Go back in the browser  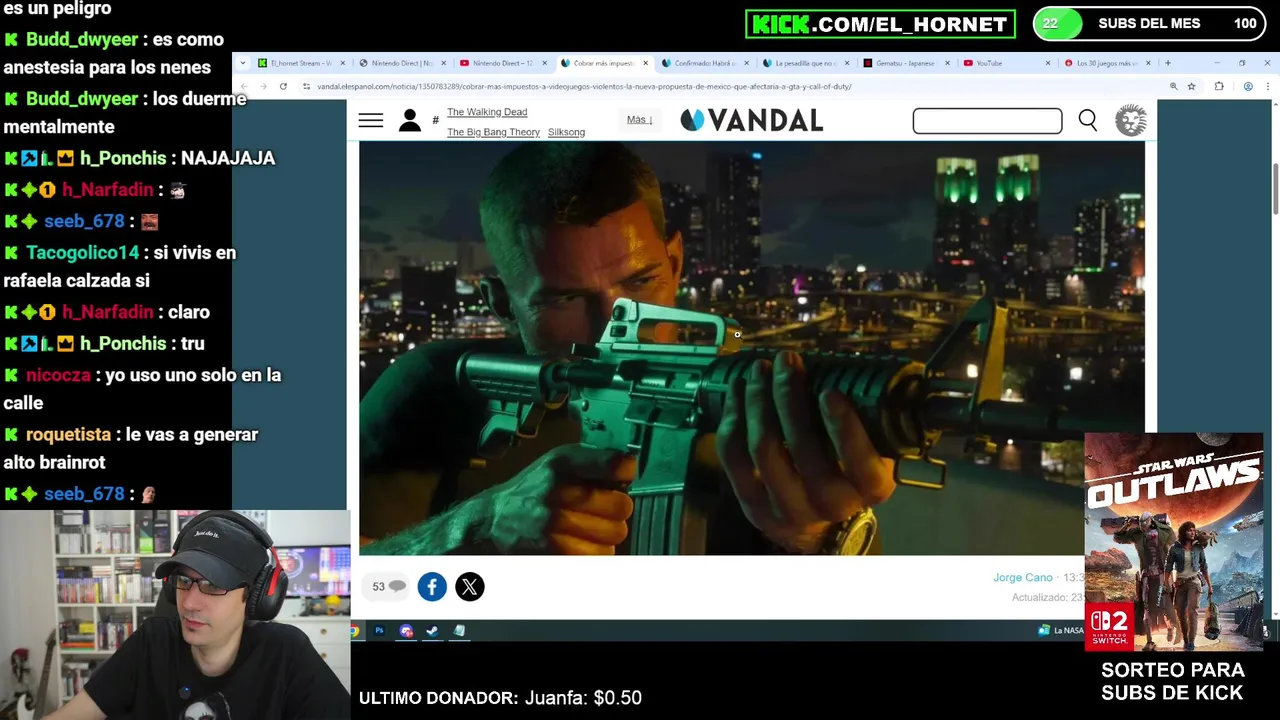244,86
